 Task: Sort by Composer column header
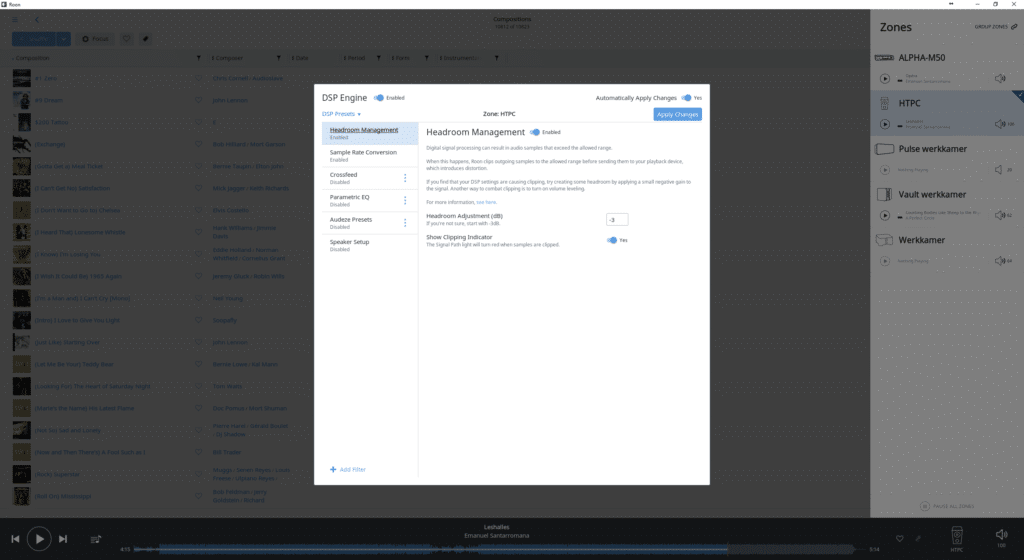(228, 58)
